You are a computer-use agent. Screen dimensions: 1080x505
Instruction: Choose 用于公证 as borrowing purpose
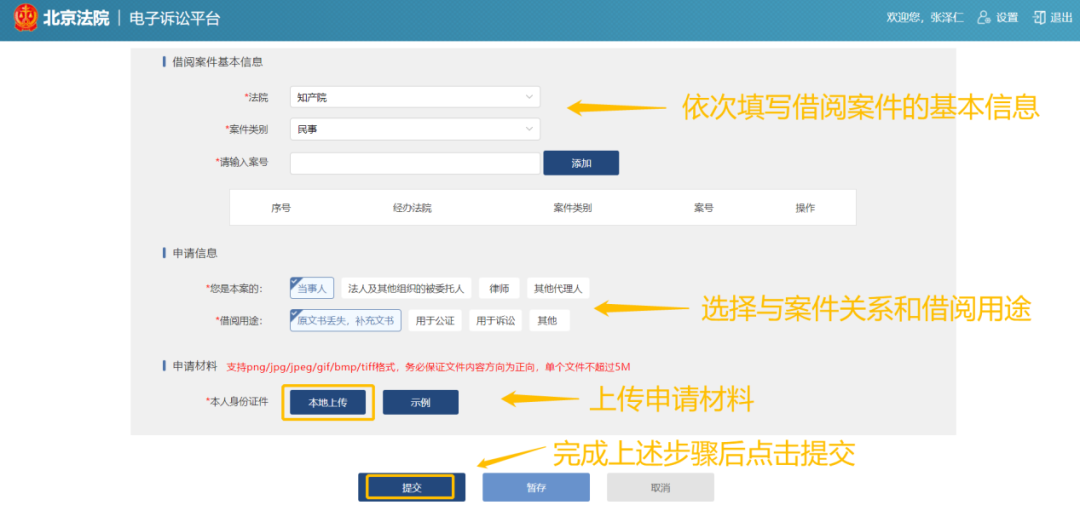435,320
